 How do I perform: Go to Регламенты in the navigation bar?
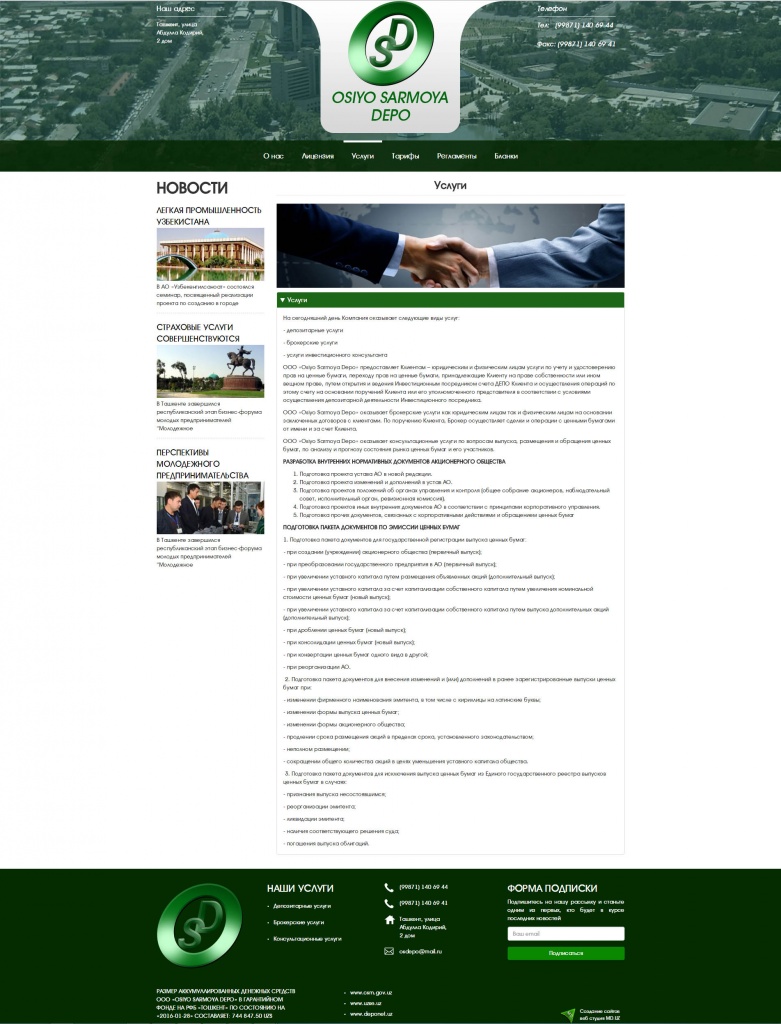[x=457, y=156]
